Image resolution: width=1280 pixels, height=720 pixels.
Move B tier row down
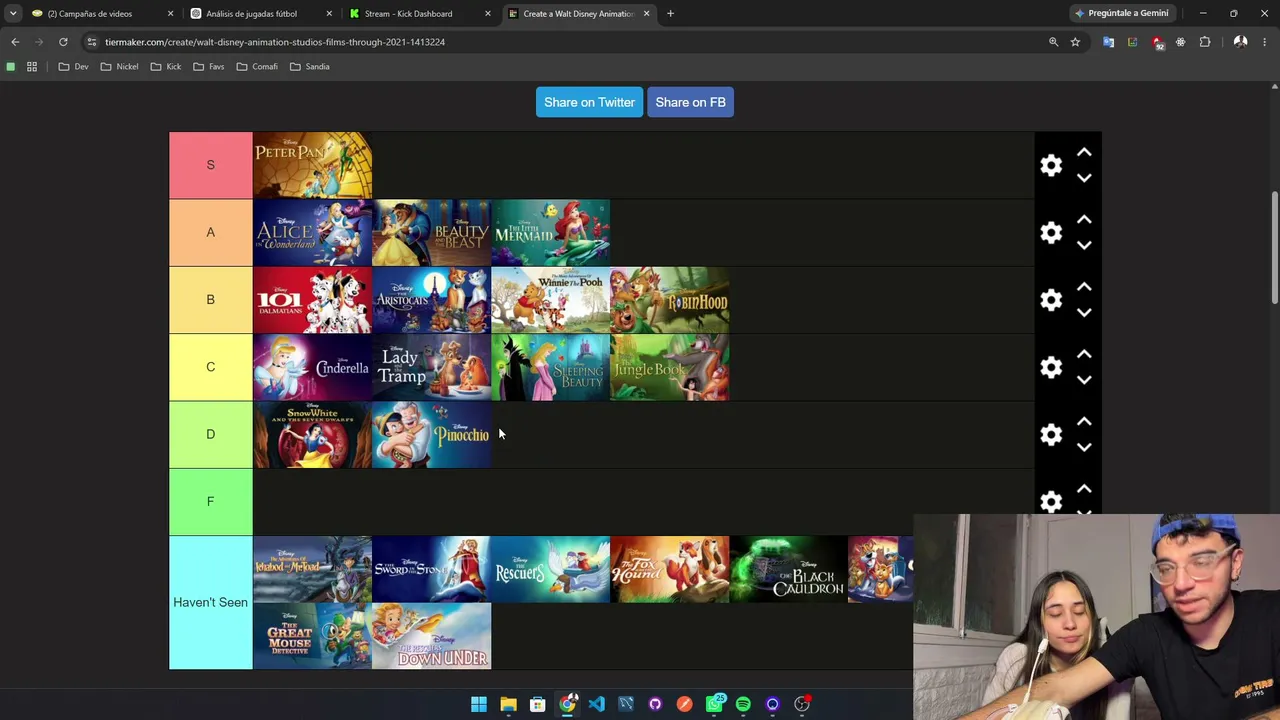point(1084,312)
